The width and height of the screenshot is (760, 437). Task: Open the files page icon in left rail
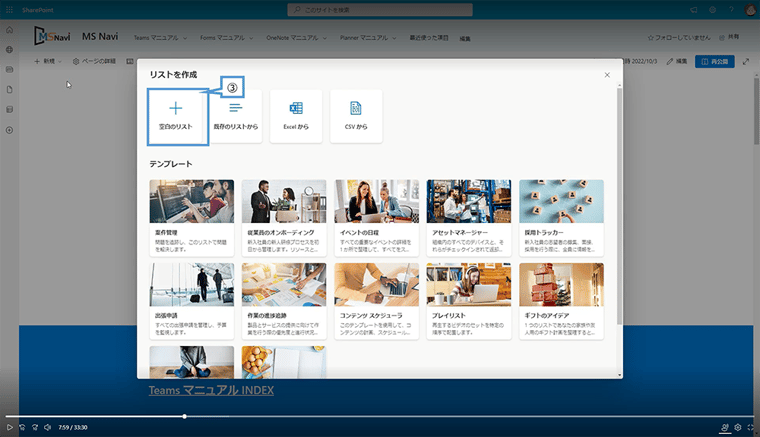[9, 90]
